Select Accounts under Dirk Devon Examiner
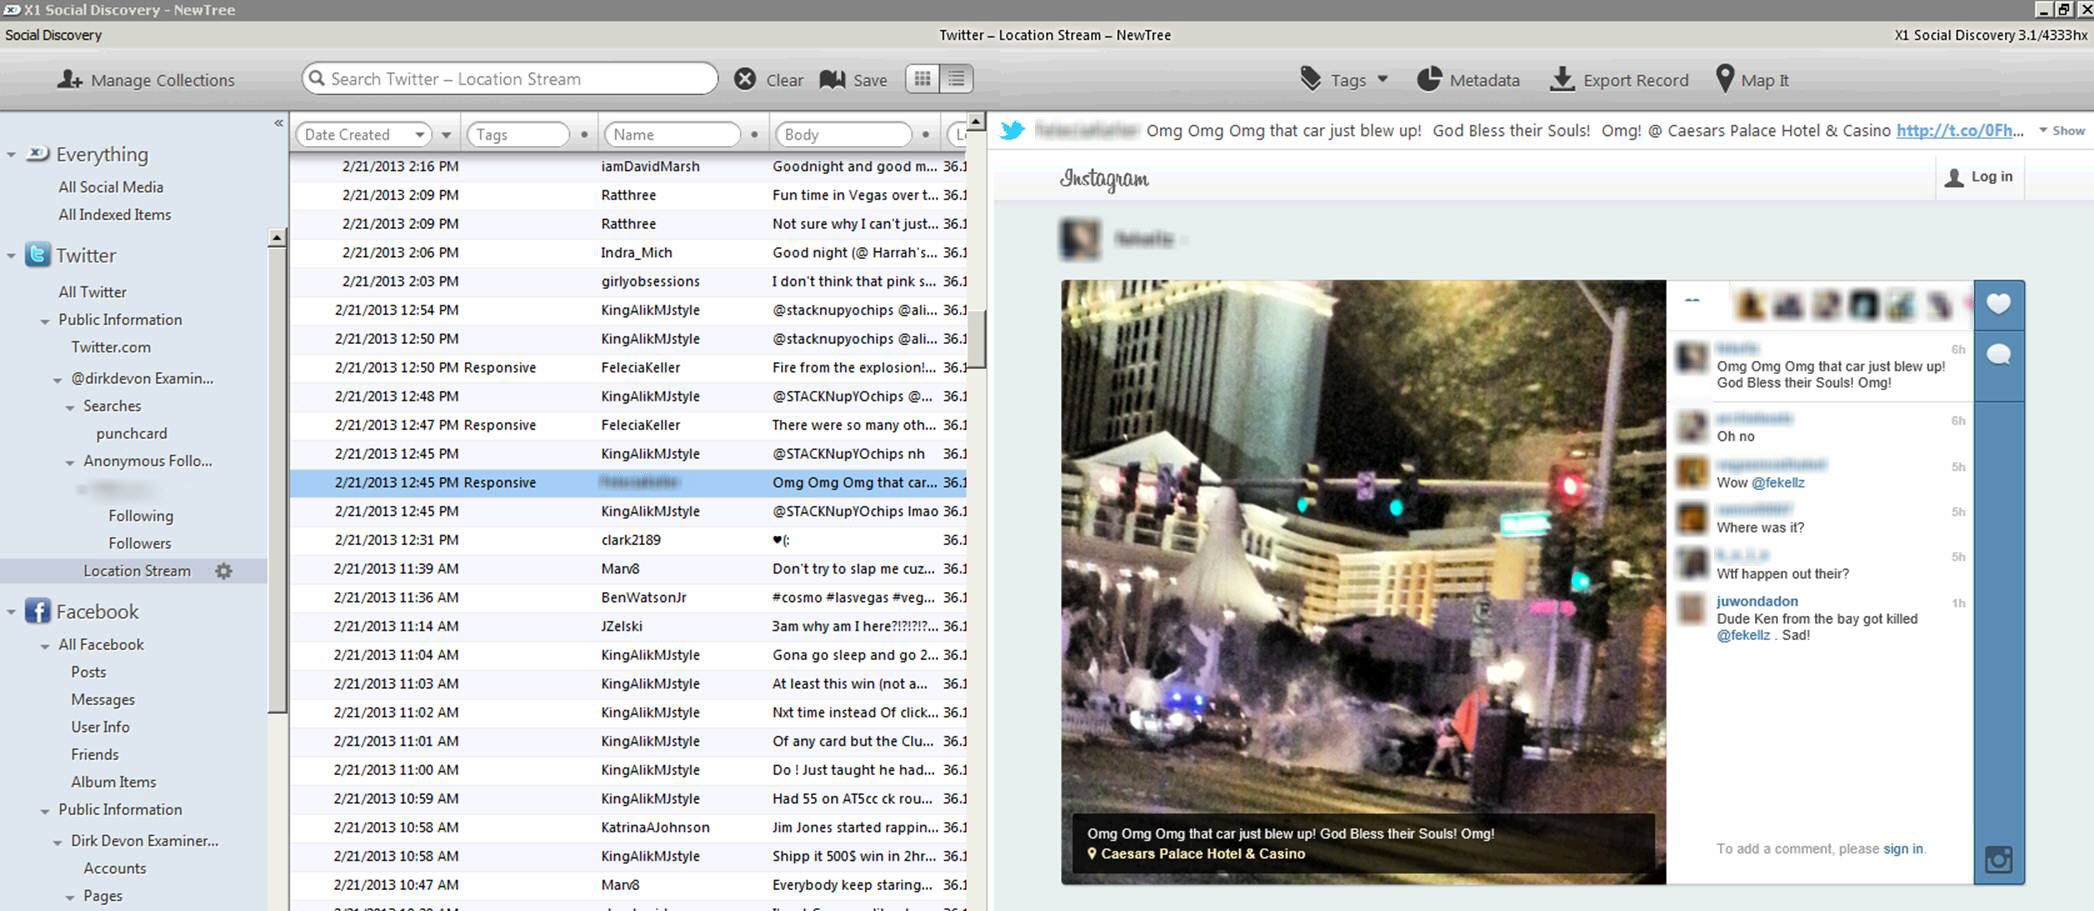 (x=115, y=868)
